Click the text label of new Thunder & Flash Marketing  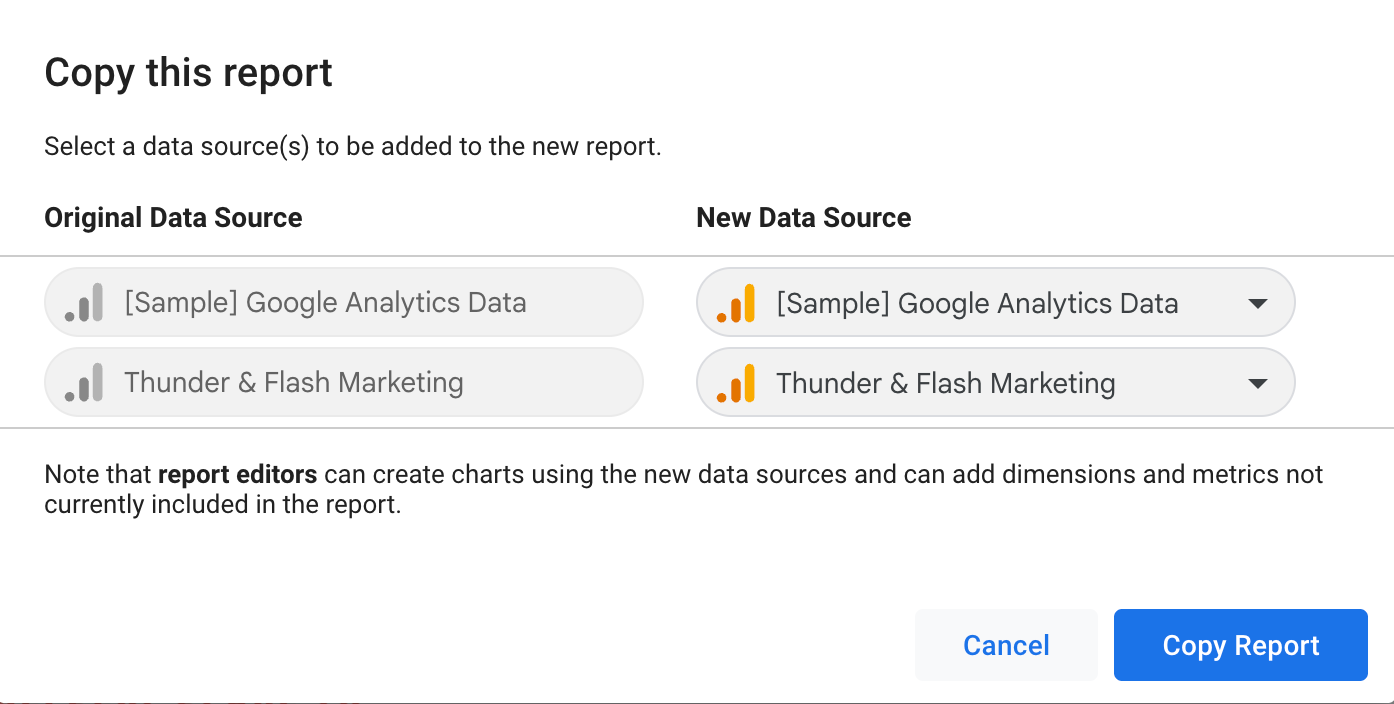tap(946, 383)
